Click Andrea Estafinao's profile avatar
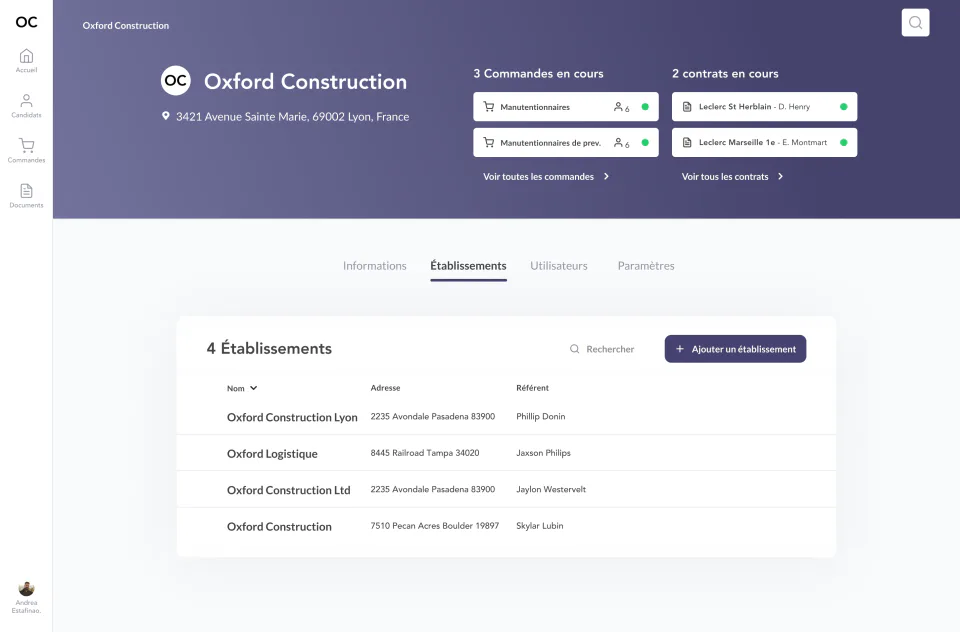Screen dimensions: 960x632 [26, 589]
